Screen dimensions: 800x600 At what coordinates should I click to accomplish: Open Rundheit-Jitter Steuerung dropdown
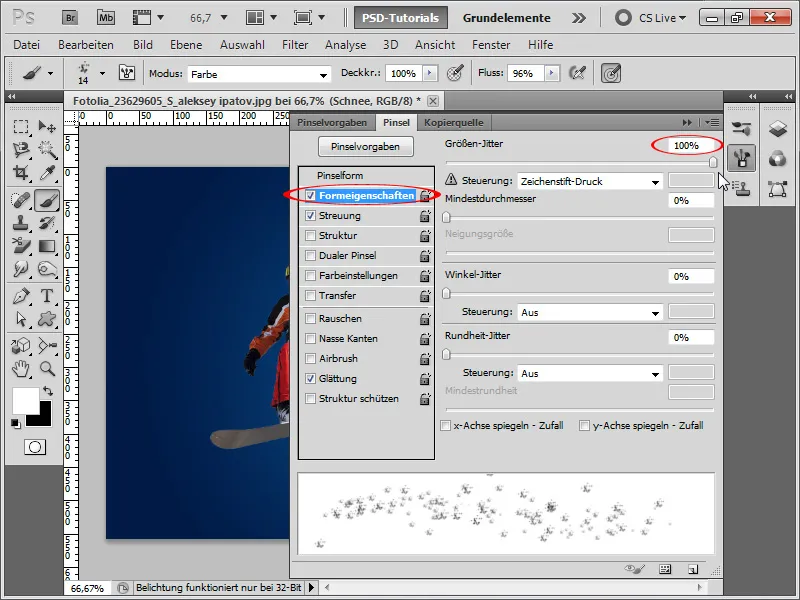pyautogui.click(x=590, y=374)
